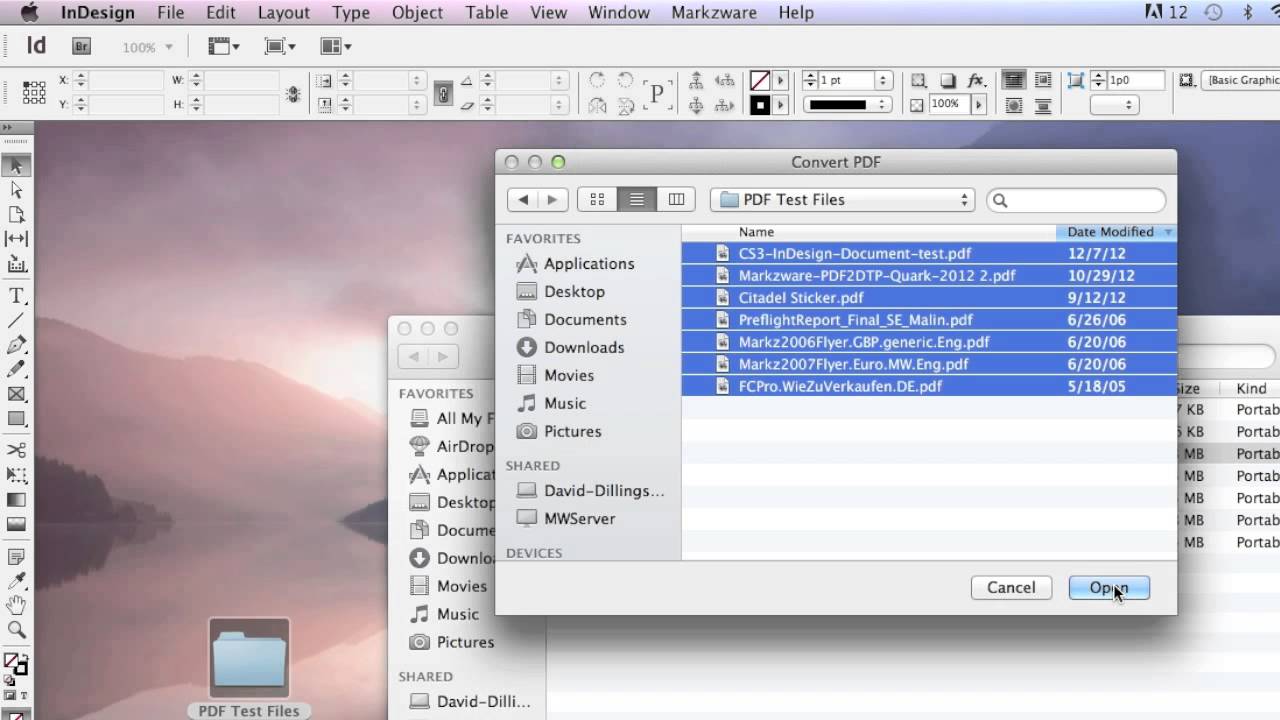Select the Pencil tool
This screenshot has height=720, width=1280.
16,370
